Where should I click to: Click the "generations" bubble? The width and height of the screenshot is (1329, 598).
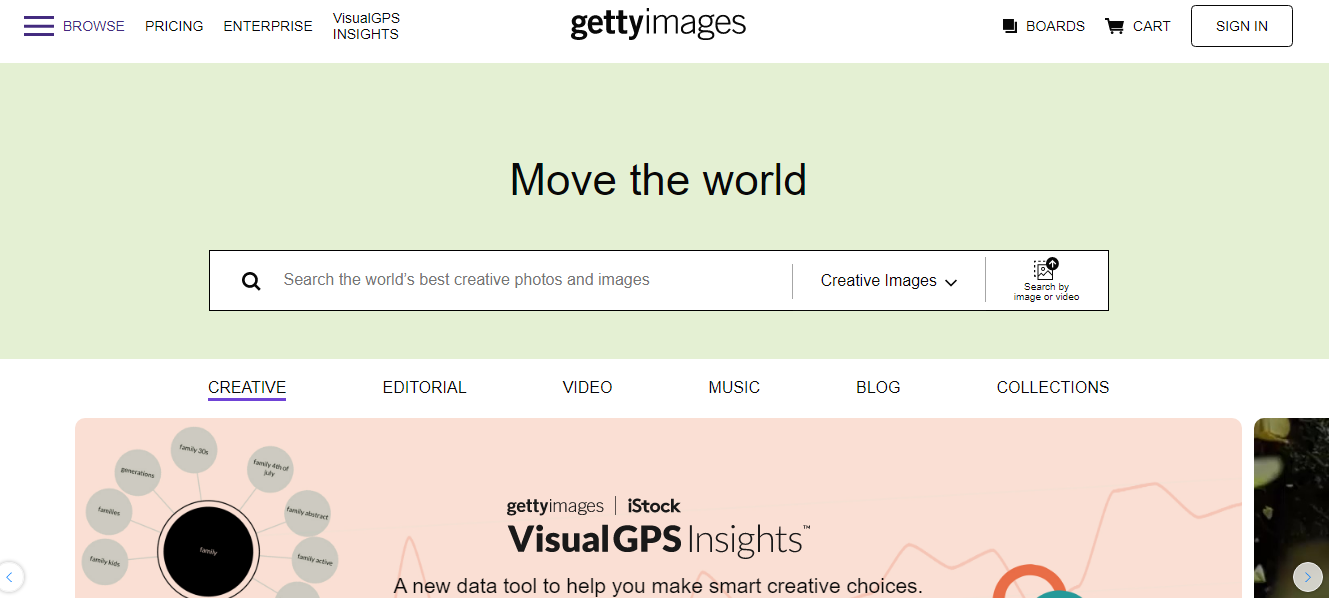click(x=137, y=473)
